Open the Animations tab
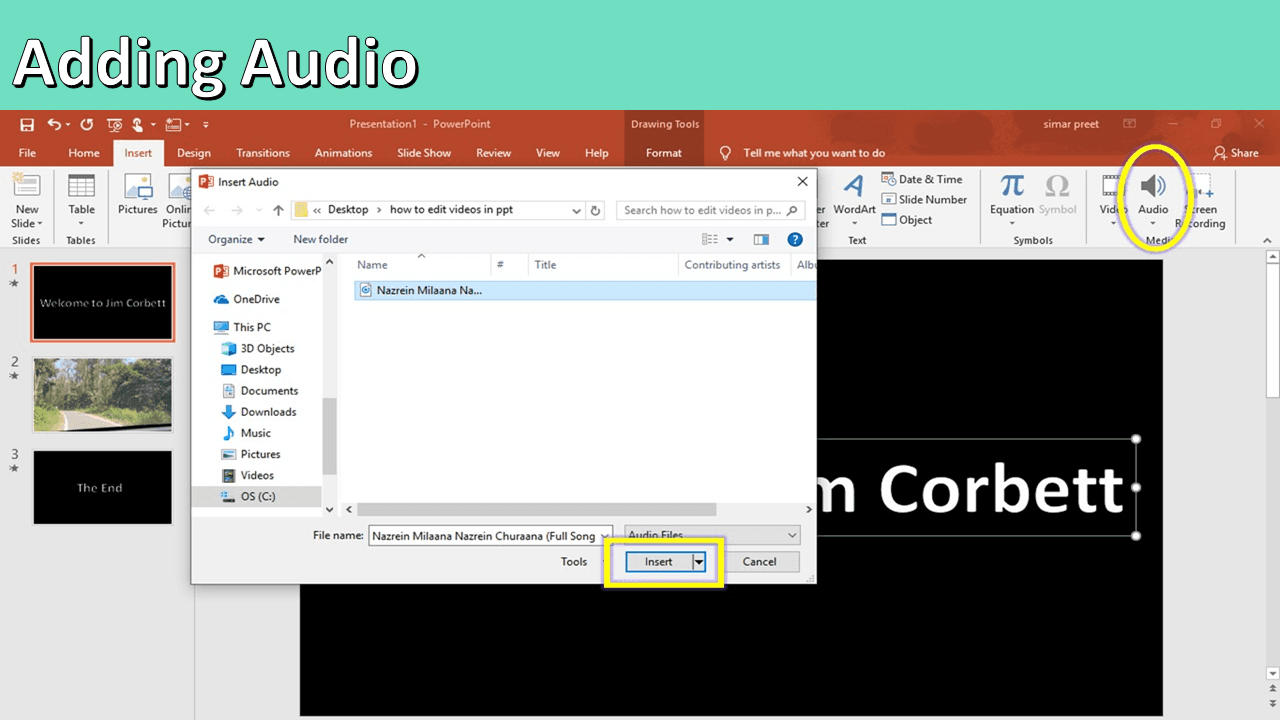This screenshot has width=1280, height=720. click(344, 153)
